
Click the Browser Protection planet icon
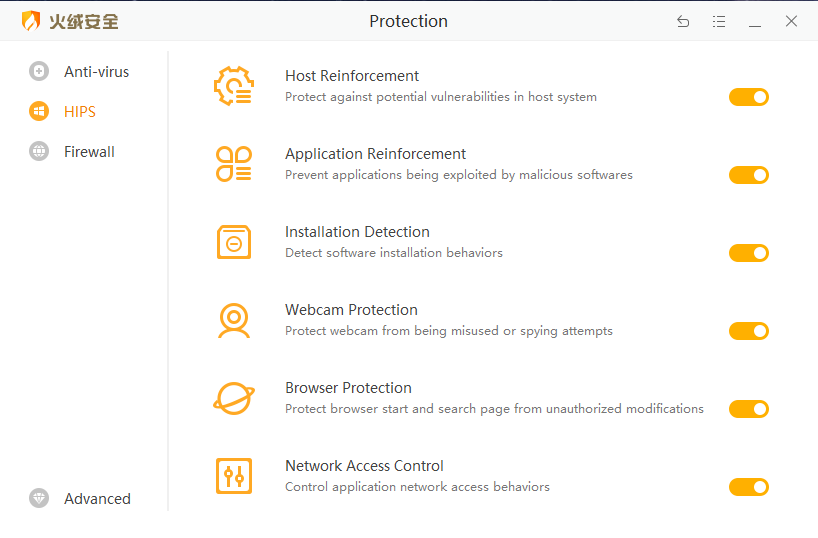coord(234,398)
